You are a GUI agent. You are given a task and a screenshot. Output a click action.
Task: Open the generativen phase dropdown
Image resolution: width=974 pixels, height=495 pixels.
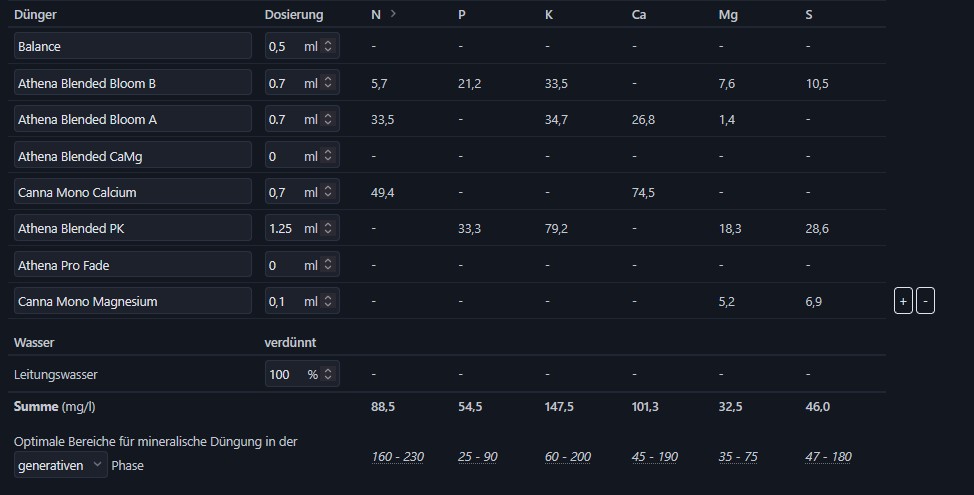click(60, 465)
